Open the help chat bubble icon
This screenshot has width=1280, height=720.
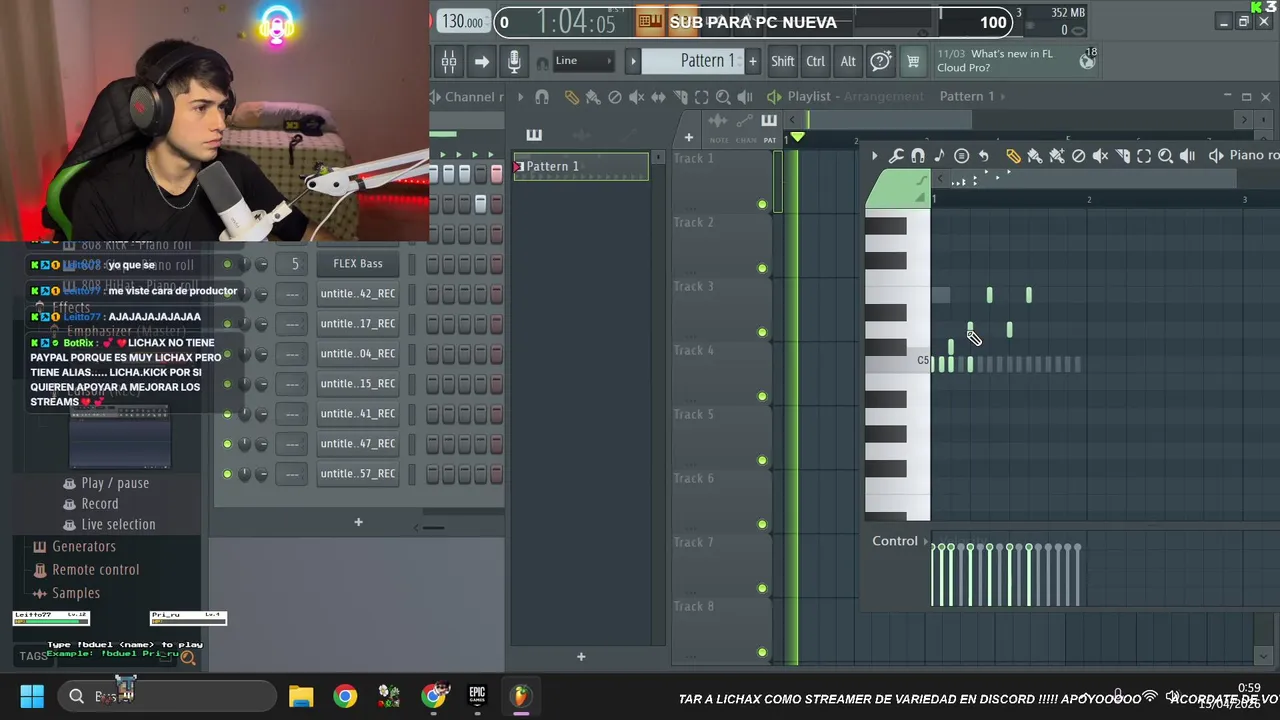point(880,61)
